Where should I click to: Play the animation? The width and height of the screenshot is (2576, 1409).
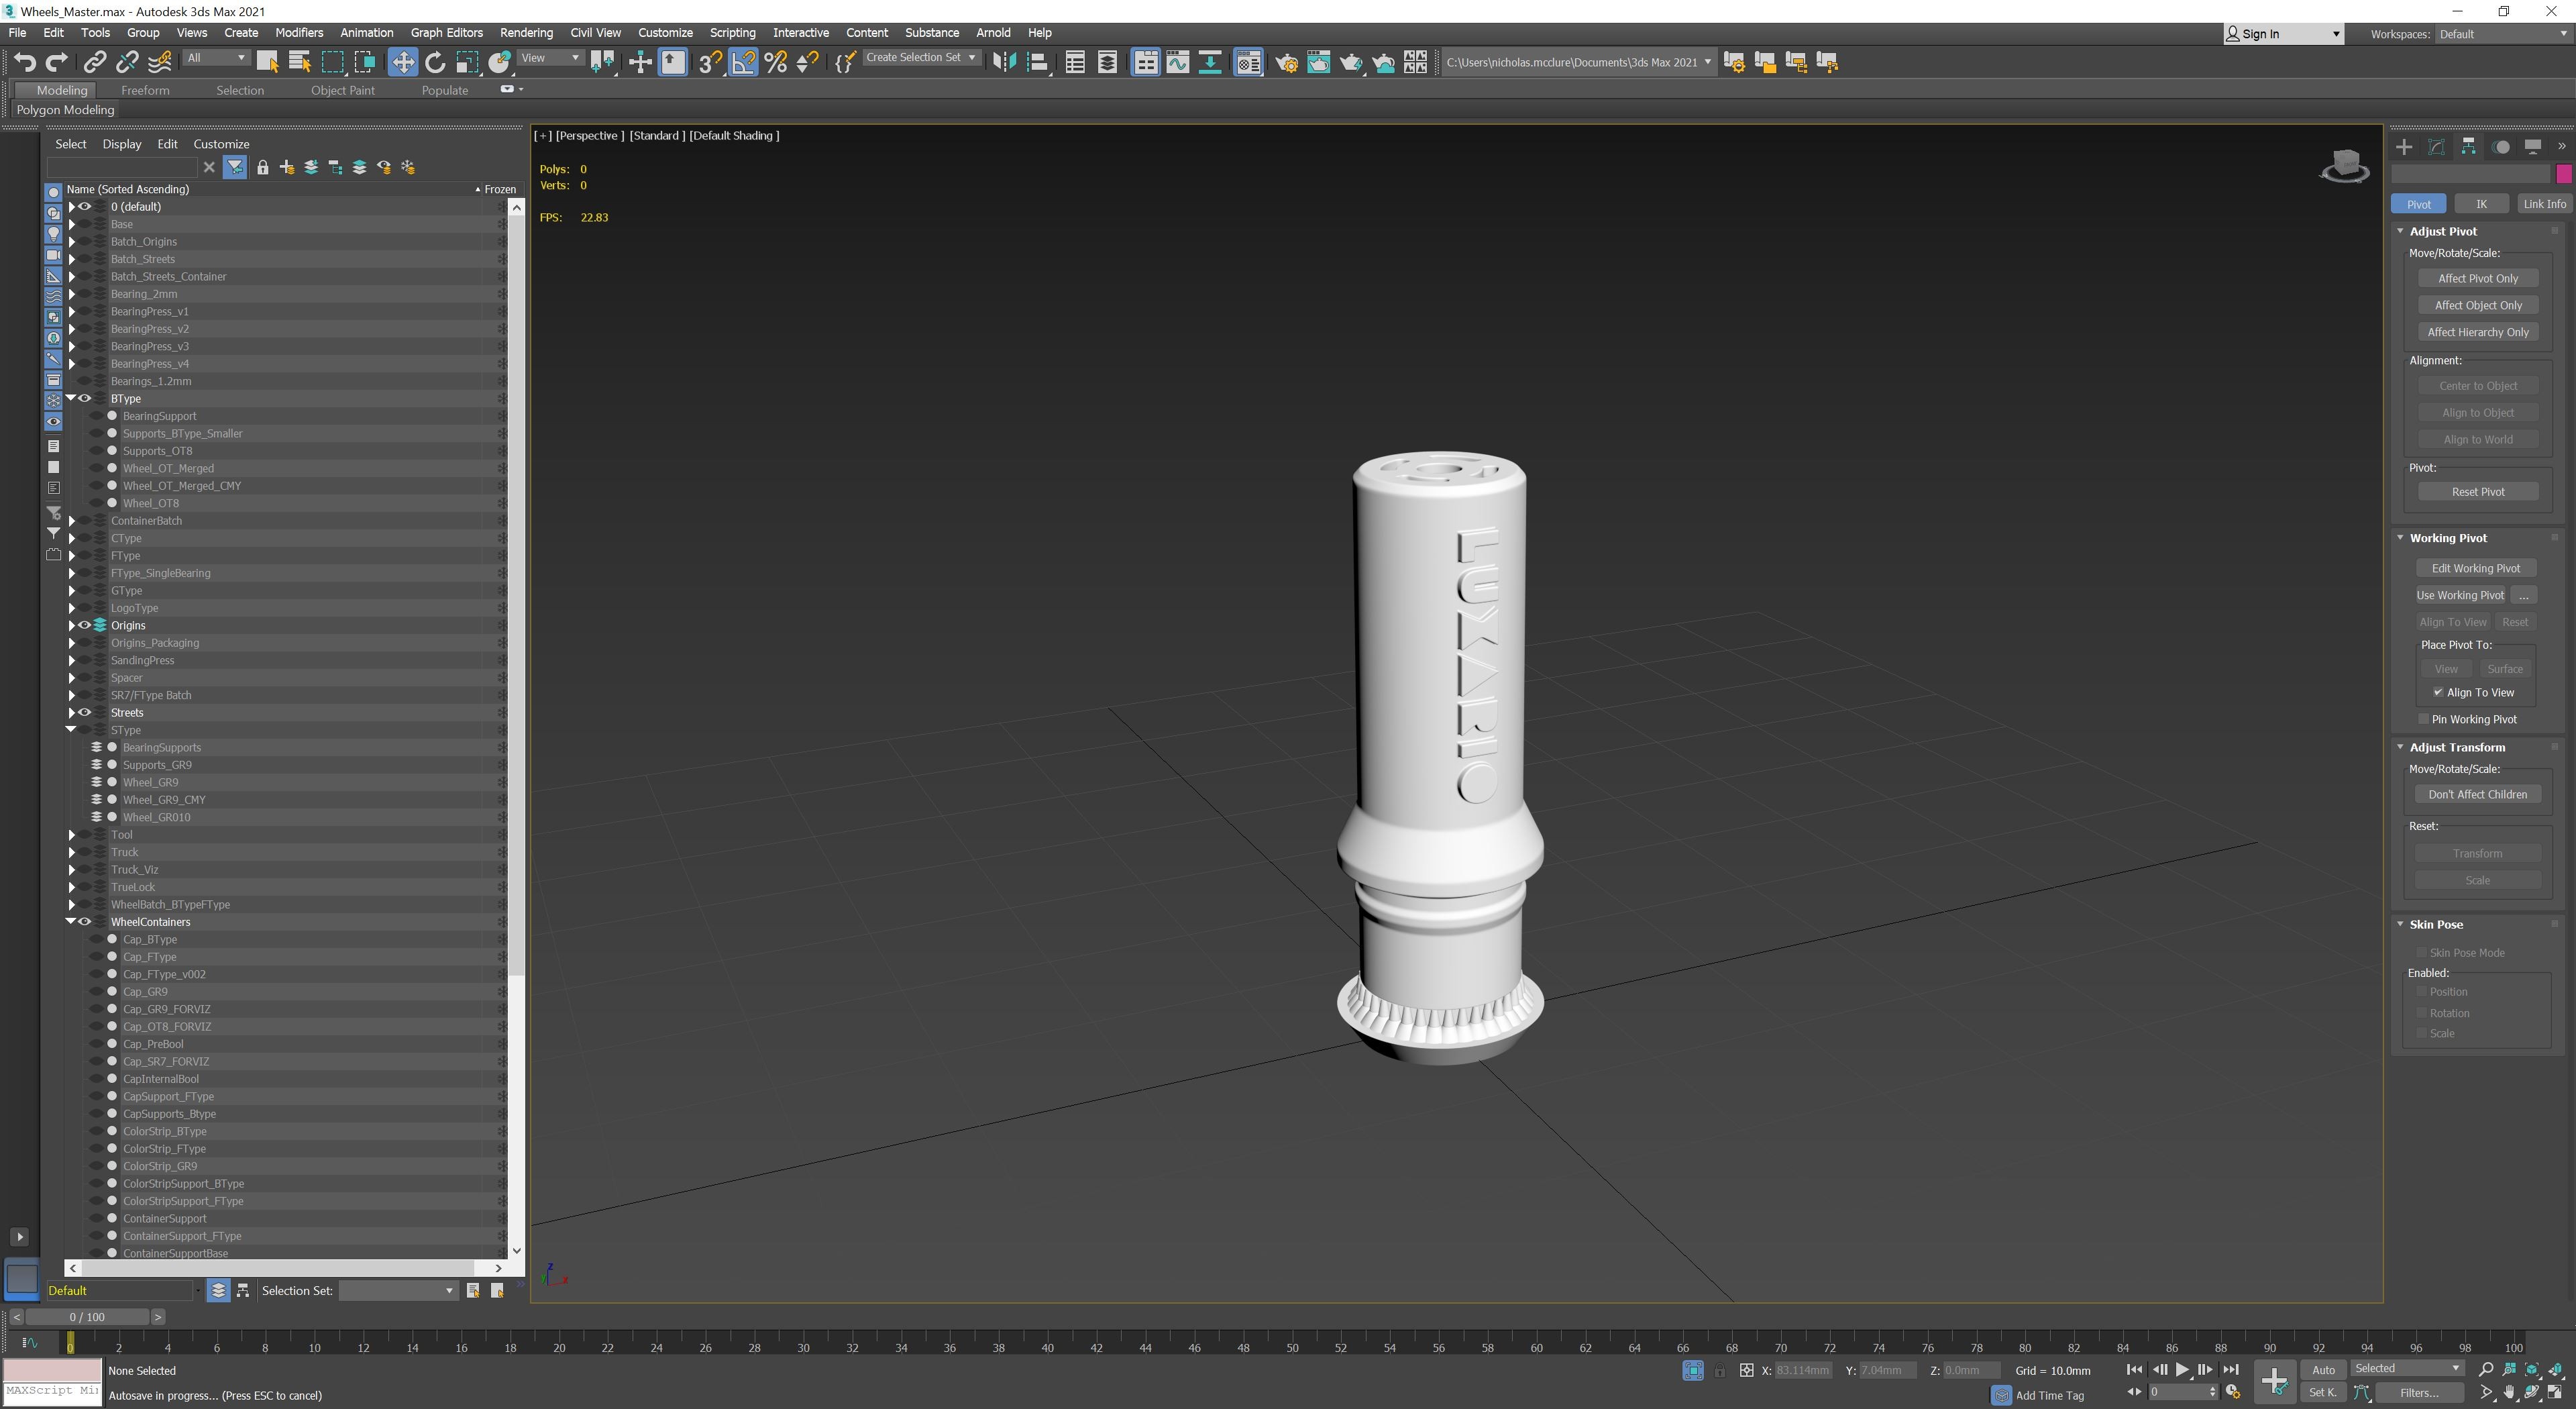[2182, 1370]
